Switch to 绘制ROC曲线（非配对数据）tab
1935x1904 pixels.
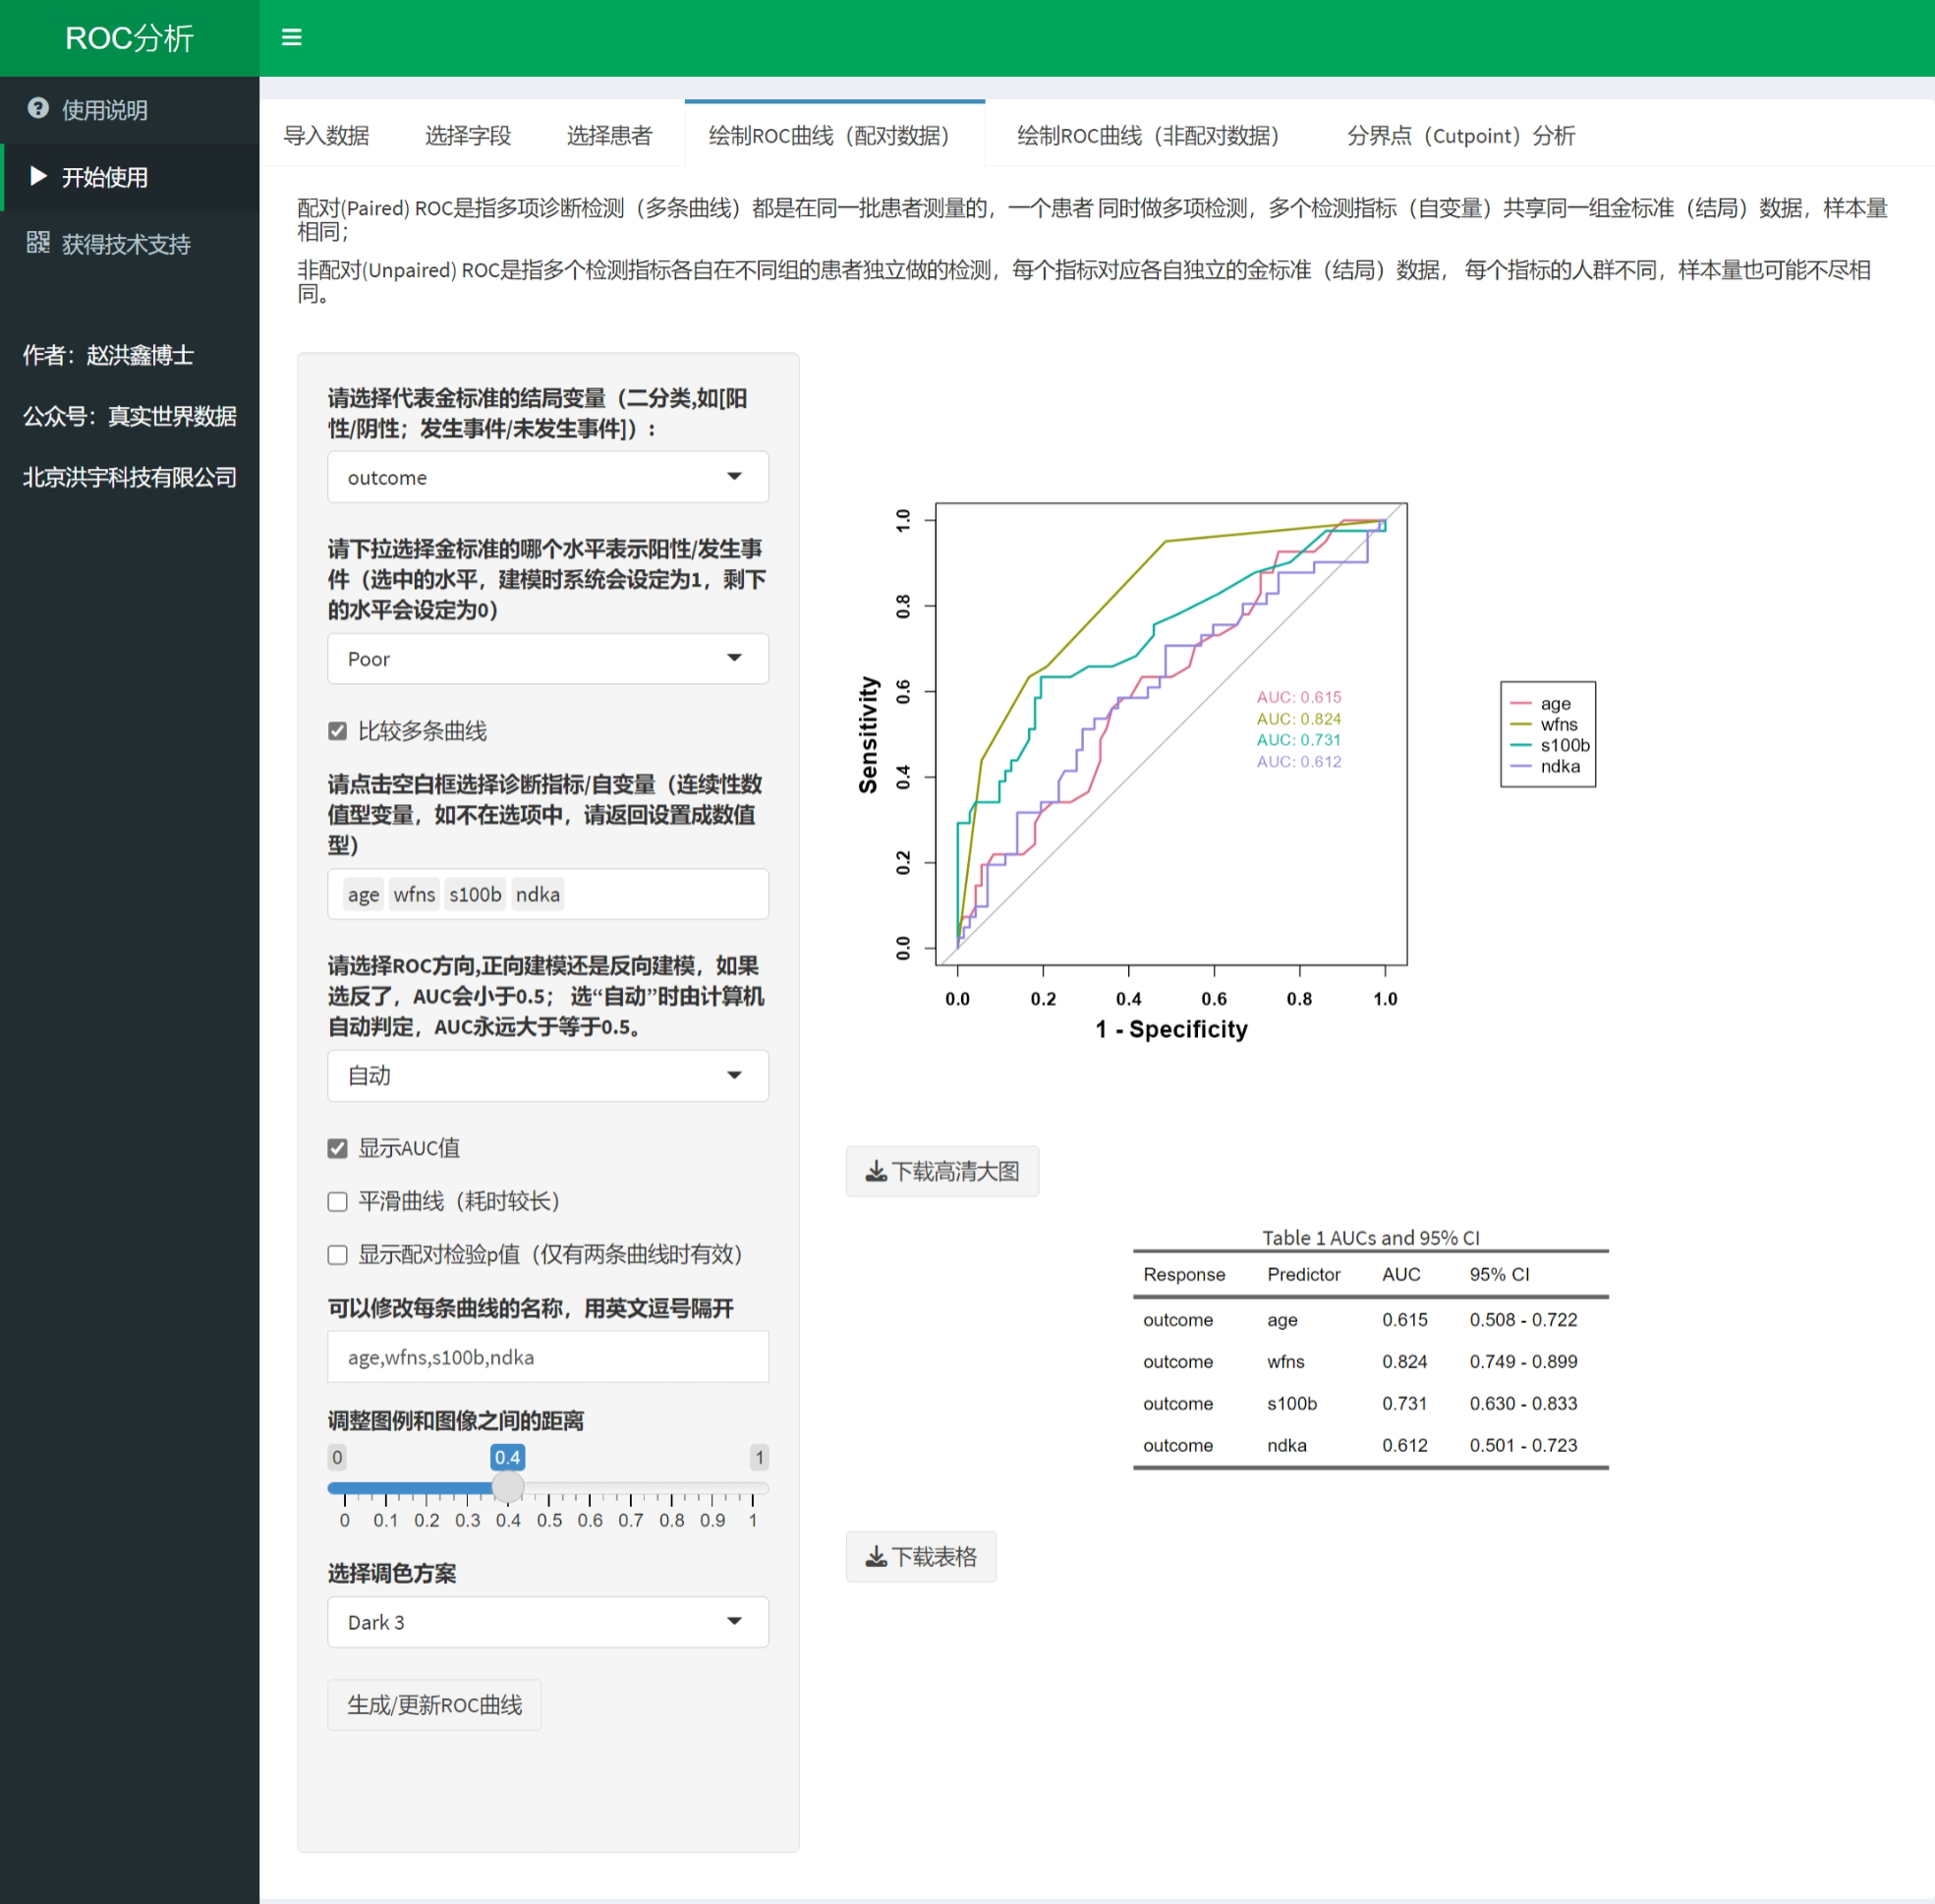(x=1153, y=135)
